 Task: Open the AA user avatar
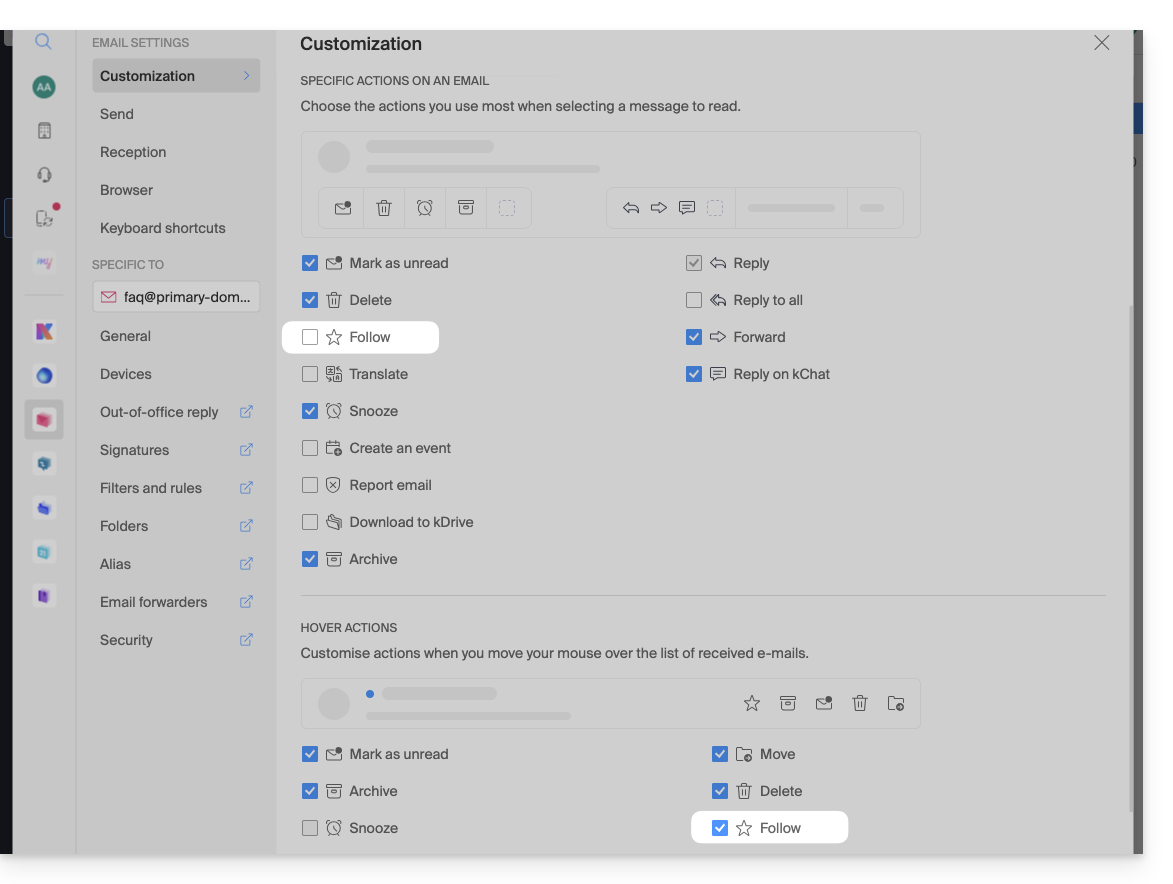43,87
